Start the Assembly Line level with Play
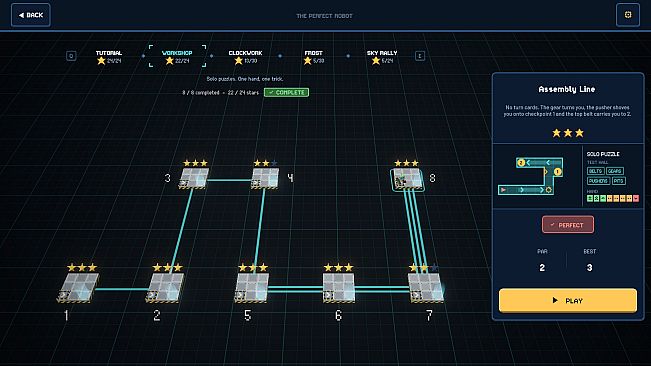 pyautogui.click(x=568, y=300)
